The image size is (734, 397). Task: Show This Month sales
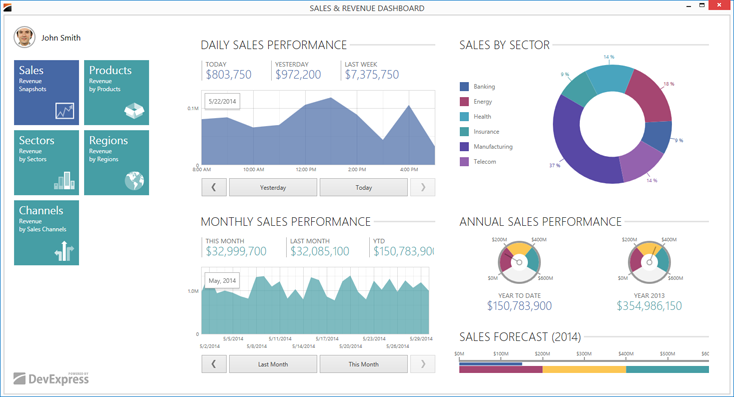click(x=364, y=364)
